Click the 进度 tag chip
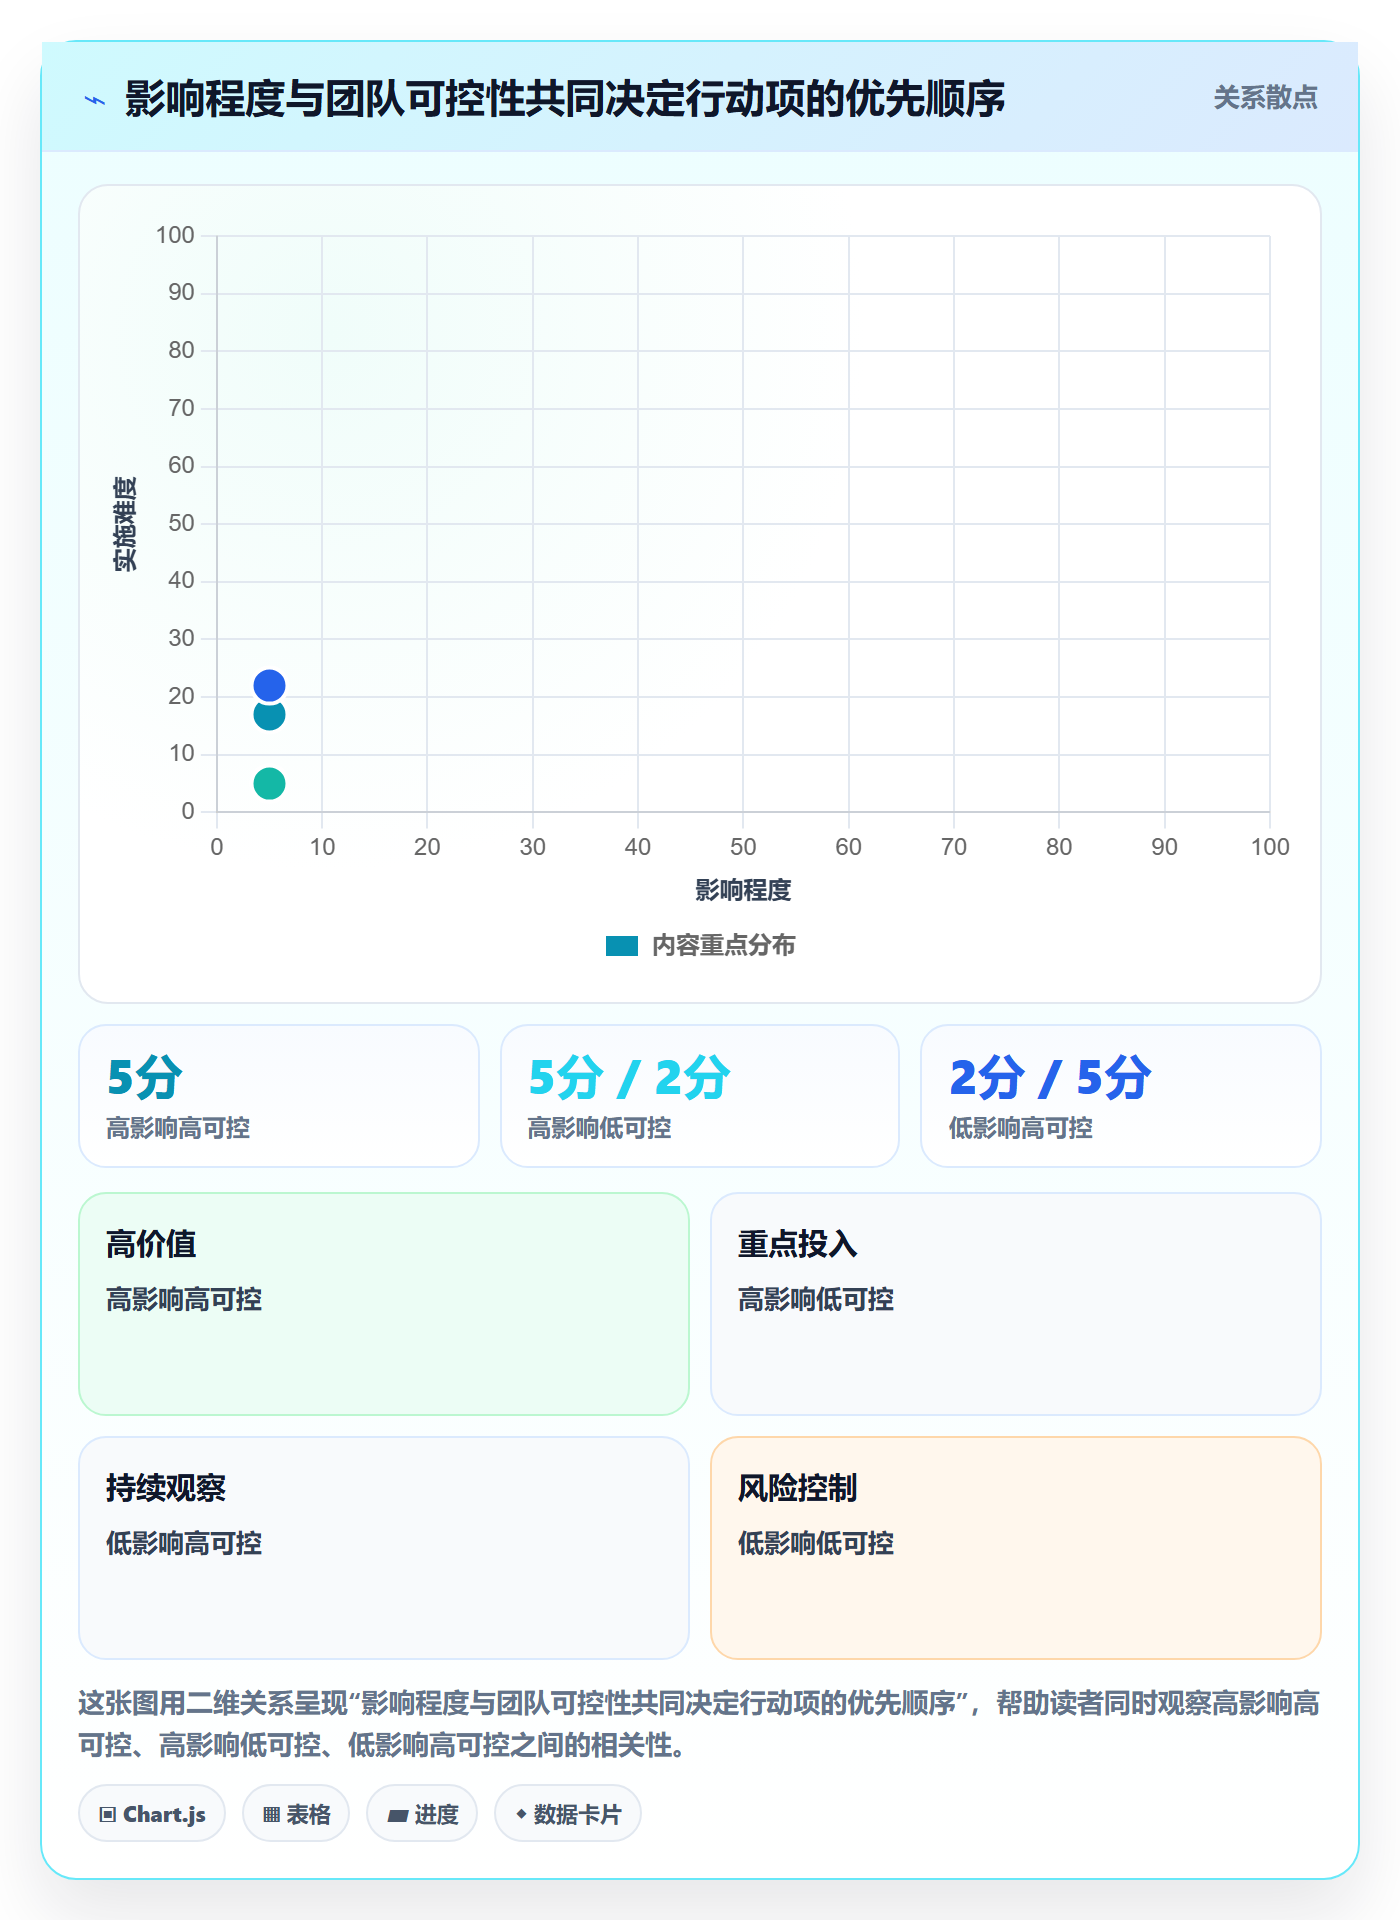 [422, 1814]
